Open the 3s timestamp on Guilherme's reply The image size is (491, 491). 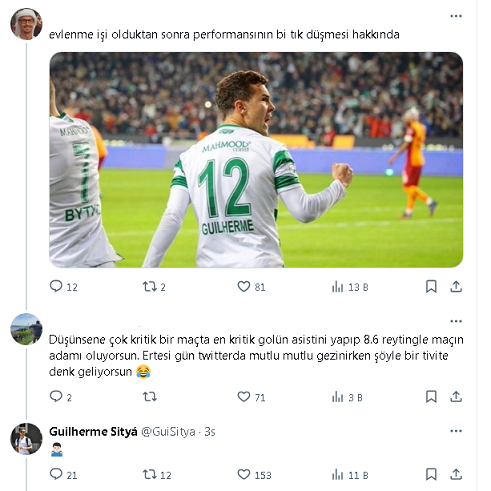[x=210, y=432]
